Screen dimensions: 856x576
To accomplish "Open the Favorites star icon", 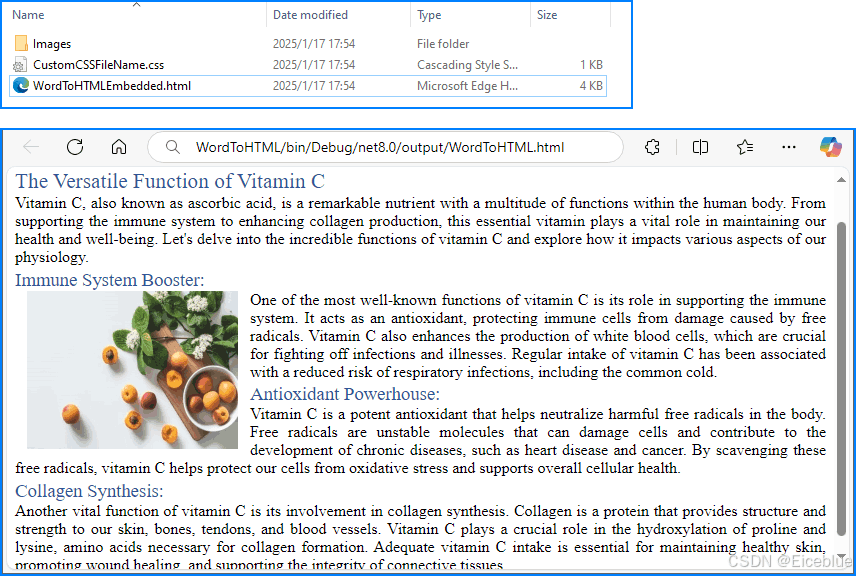I will tap(745, 147).
